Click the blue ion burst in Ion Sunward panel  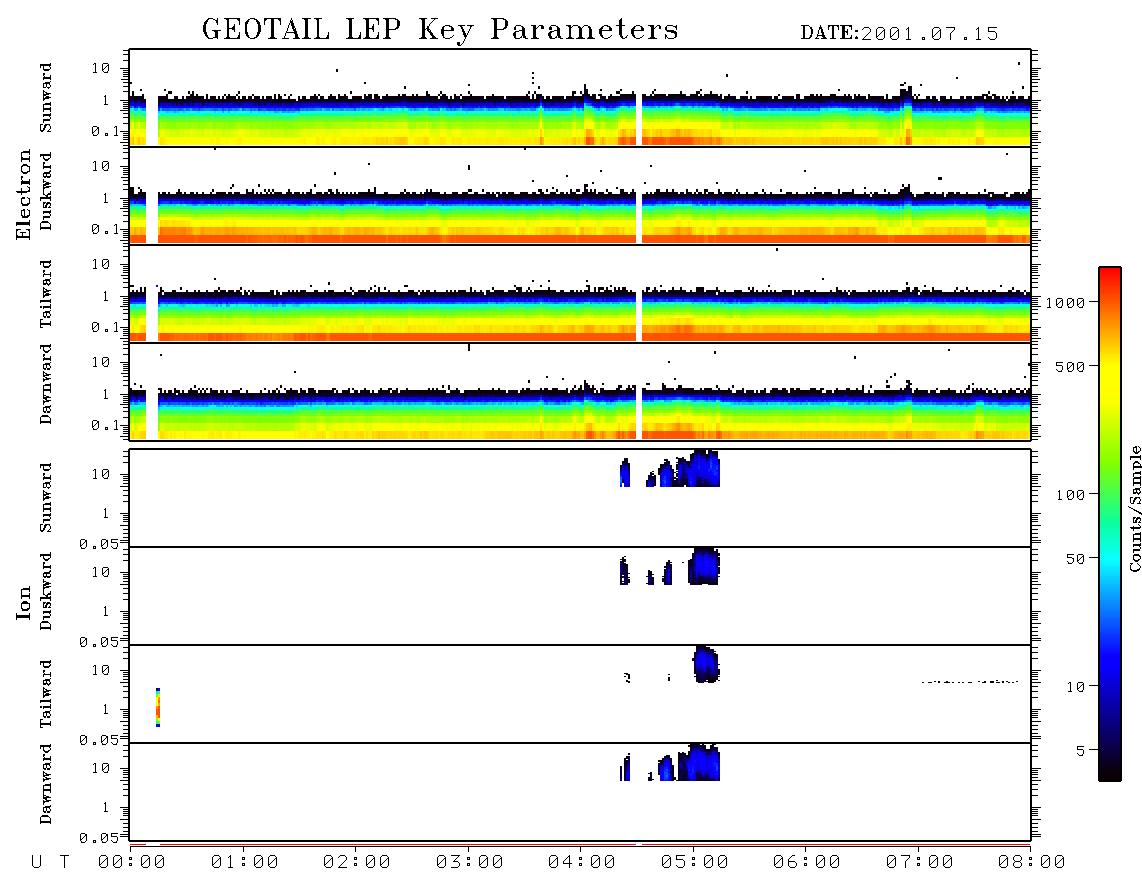coord(703,470)
